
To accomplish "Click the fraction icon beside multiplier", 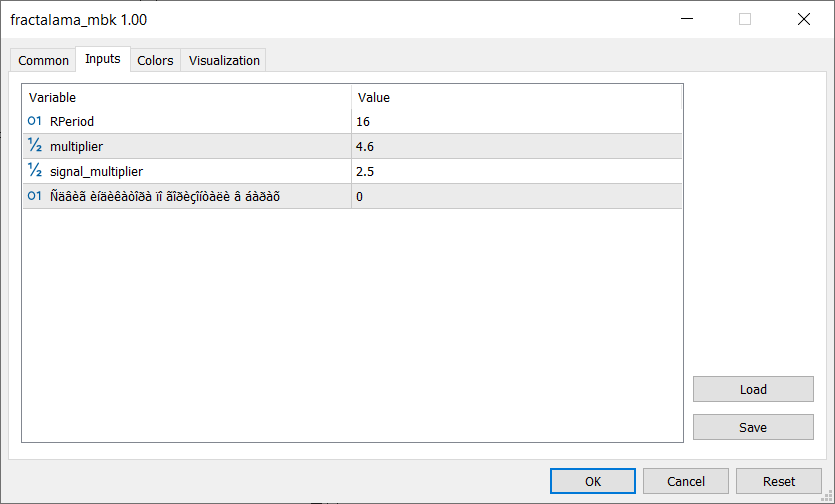I will pyautogui.click(x=35, y=145).
